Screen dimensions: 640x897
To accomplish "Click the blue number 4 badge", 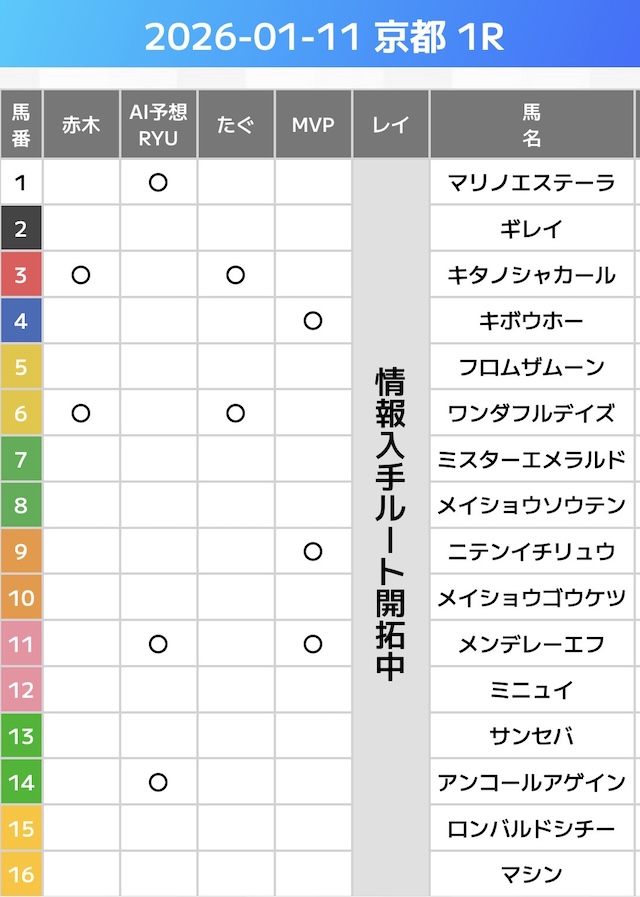I will point(21,321).
